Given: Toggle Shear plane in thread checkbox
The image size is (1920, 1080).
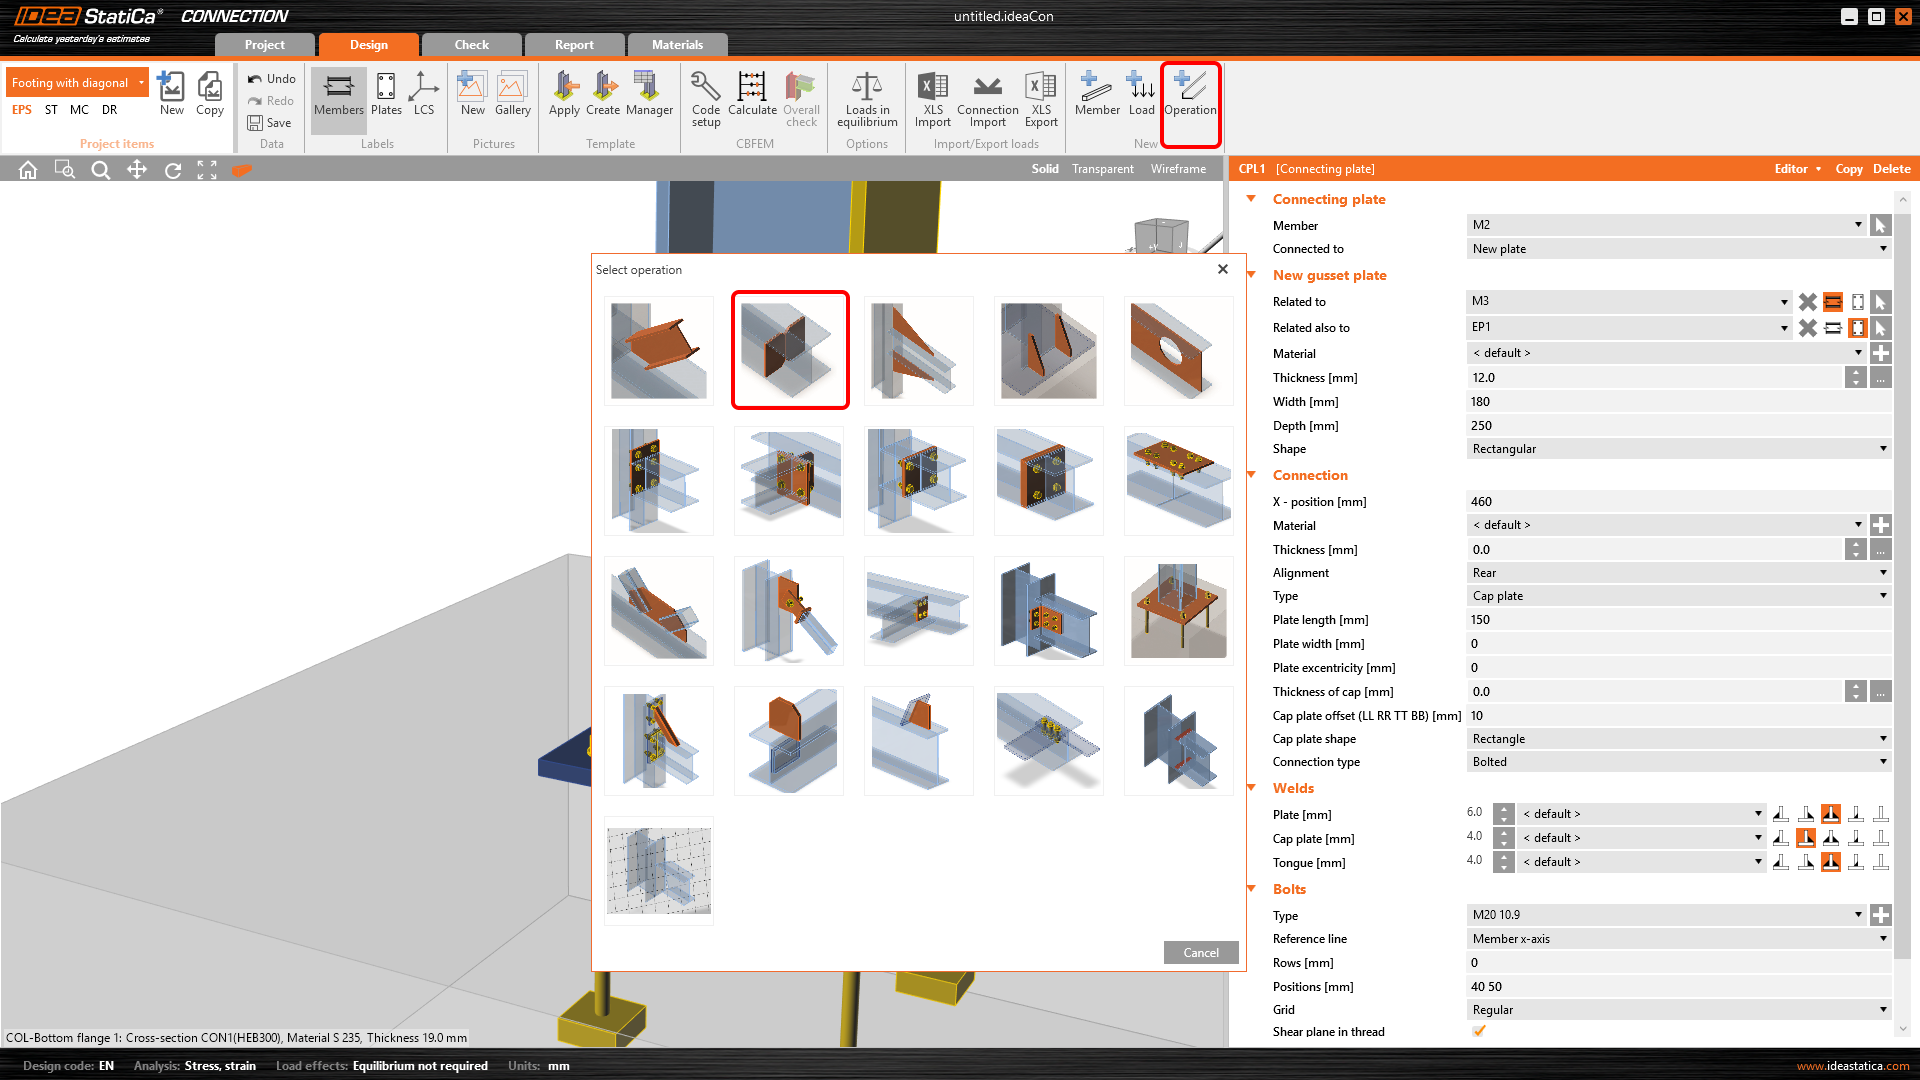Looking at the screenshot, I should coord(1479,1031).
